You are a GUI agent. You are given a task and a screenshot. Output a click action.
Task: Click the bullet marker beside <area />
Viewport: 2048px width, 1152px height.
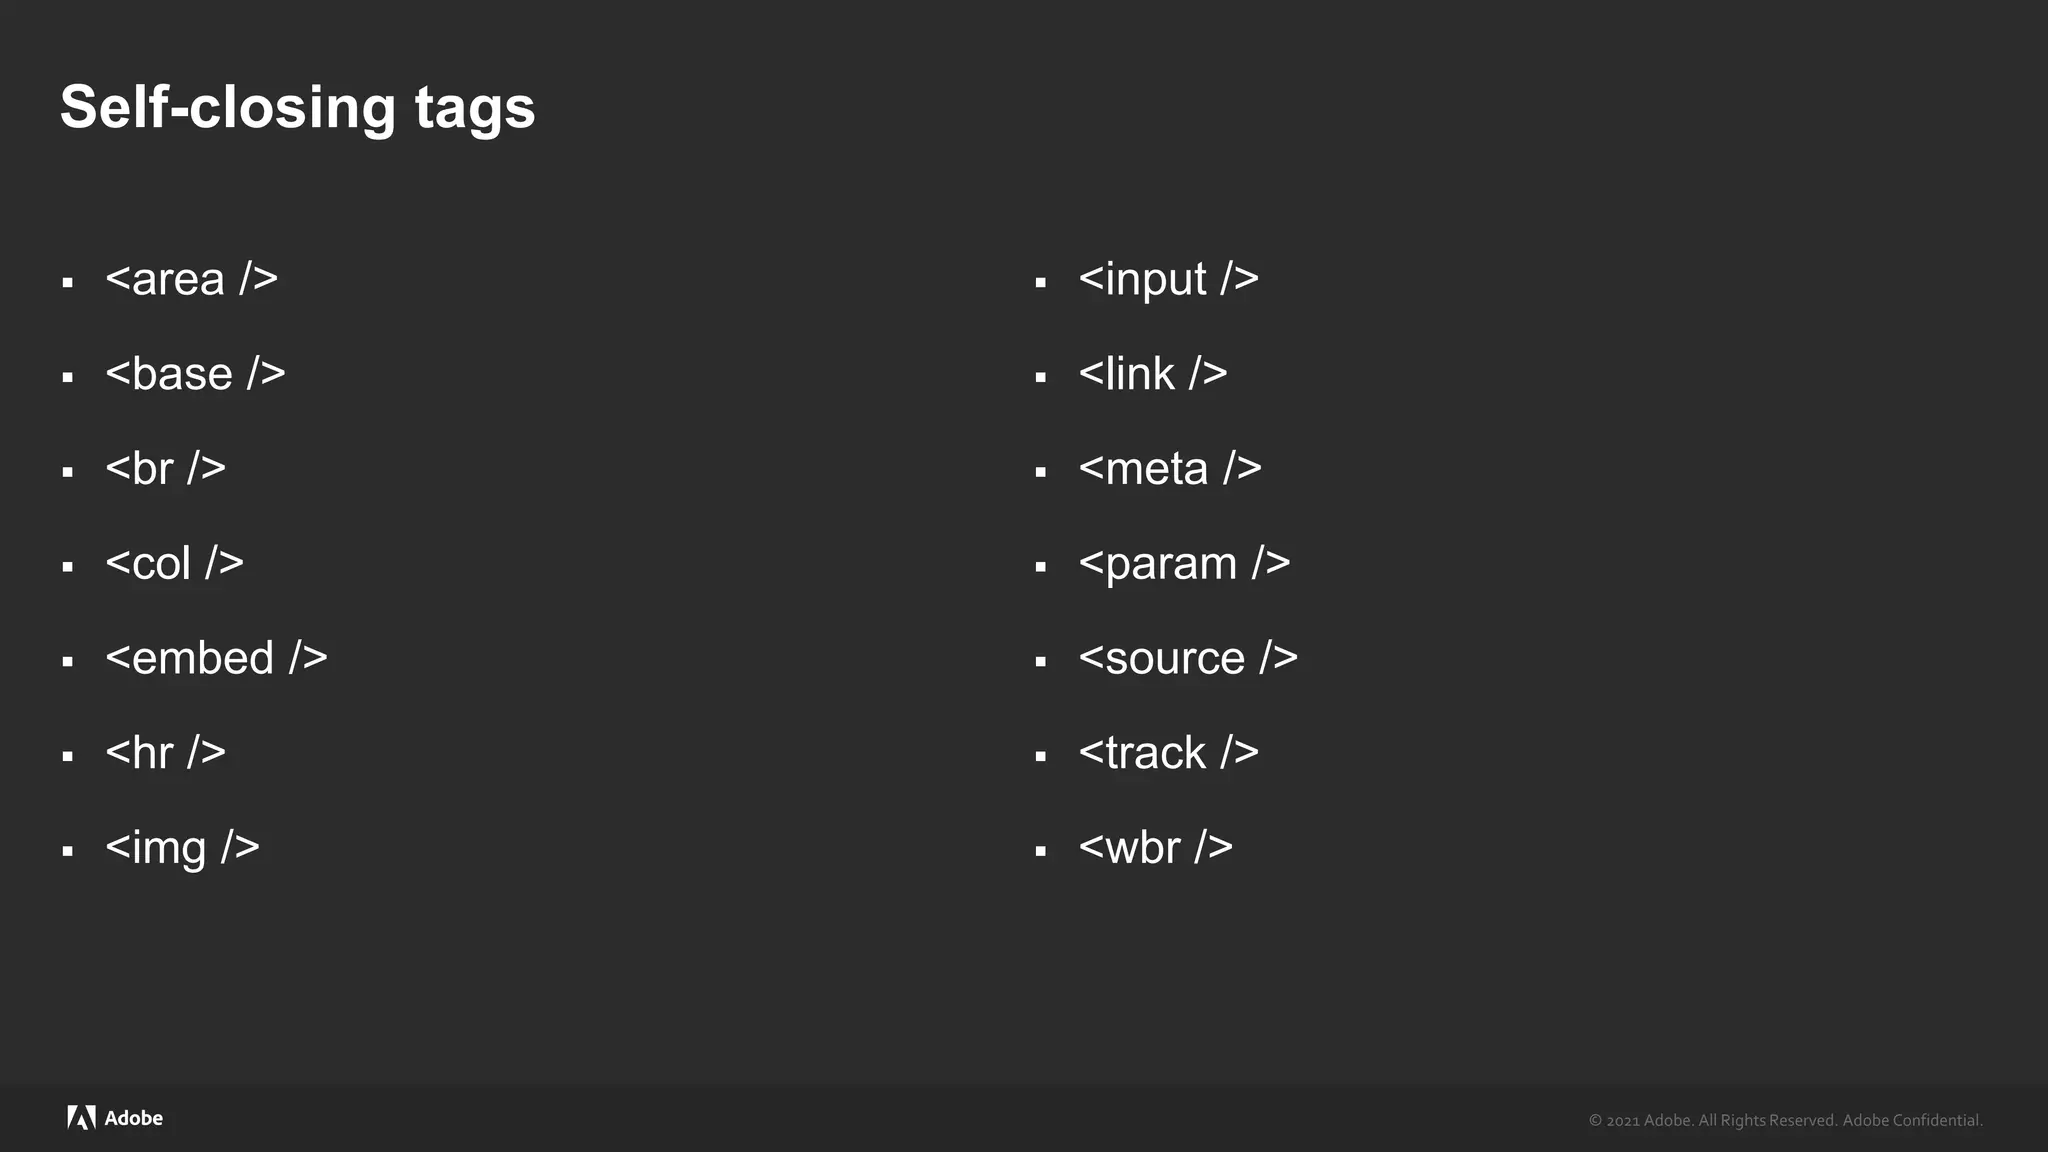click(x=68, y=283)
